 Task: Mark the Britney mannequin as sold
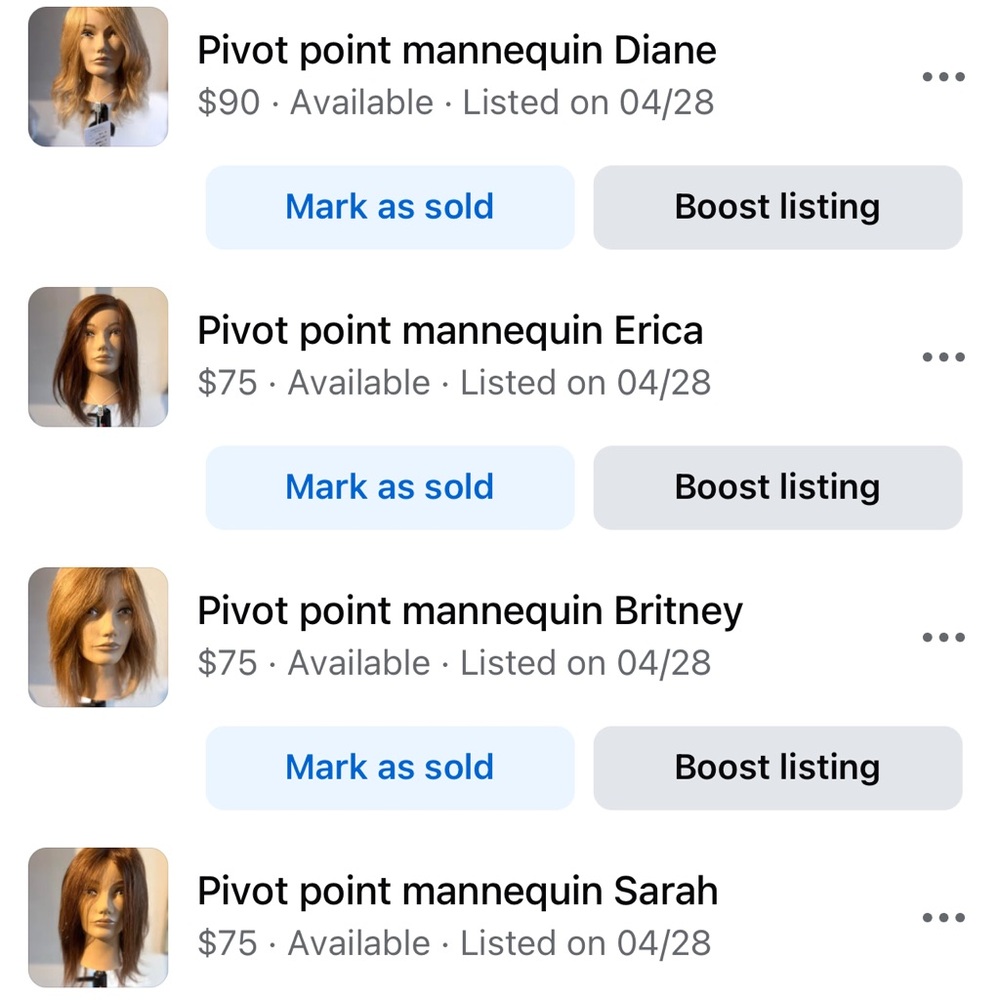pos(389,767)
